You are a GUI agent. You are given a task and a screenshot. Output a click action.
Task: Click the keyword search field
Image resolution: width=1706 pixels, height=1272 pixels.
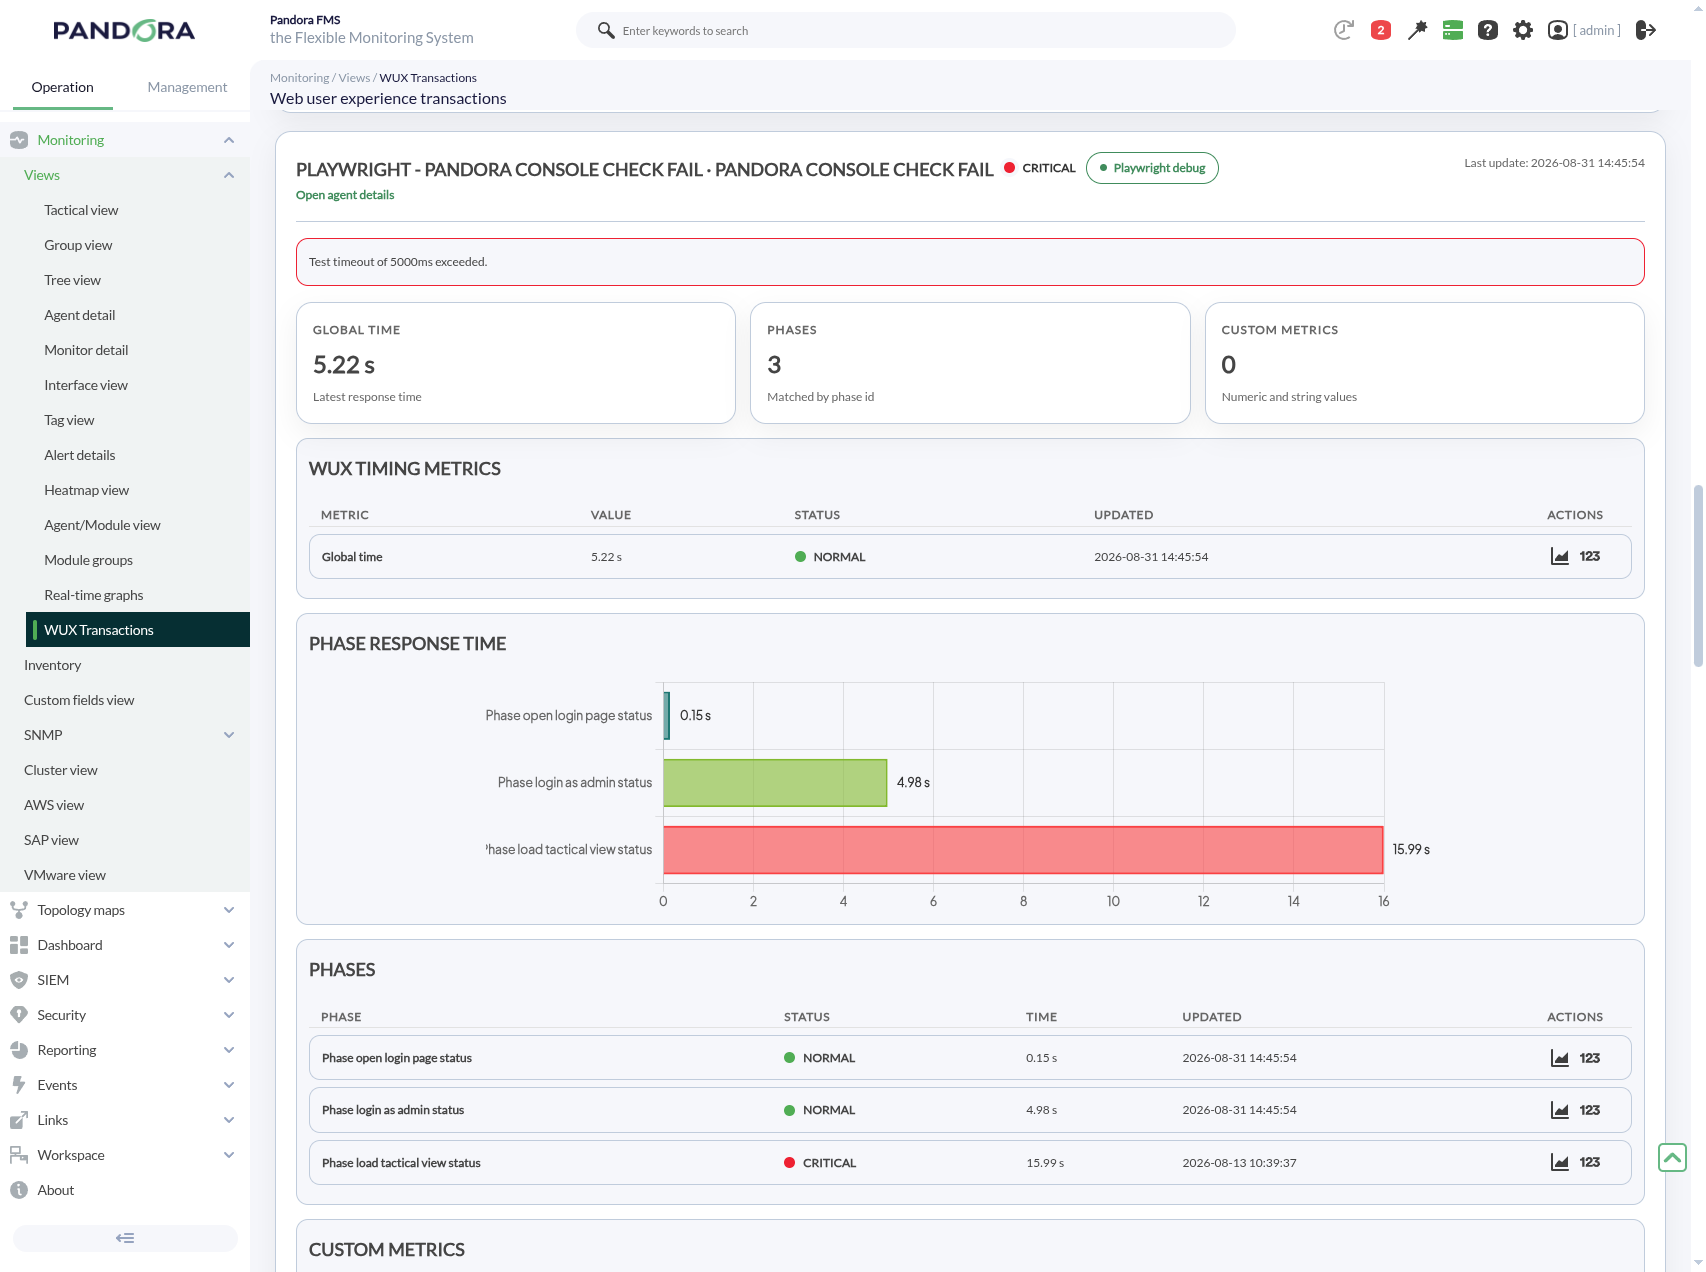pos(906,30)
